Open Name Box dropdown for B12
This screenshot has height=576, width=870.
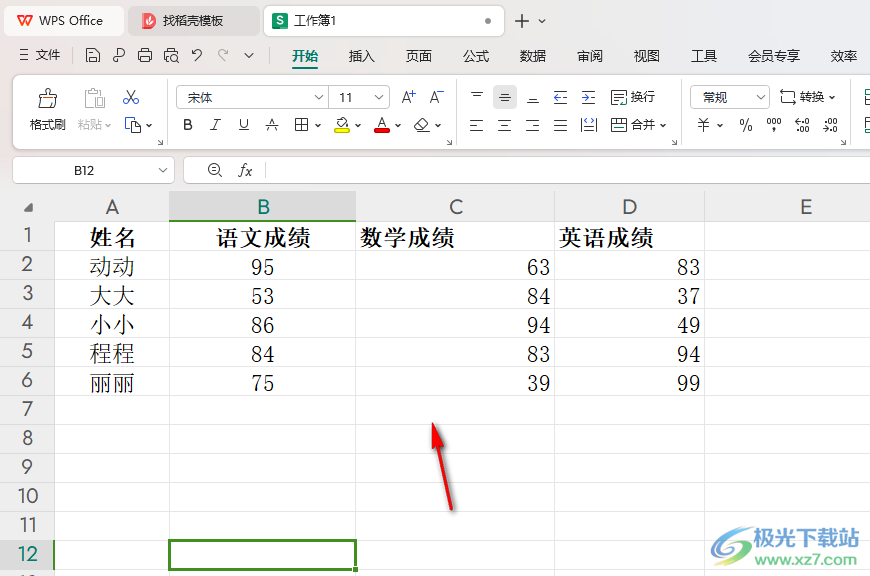[163, 170]
